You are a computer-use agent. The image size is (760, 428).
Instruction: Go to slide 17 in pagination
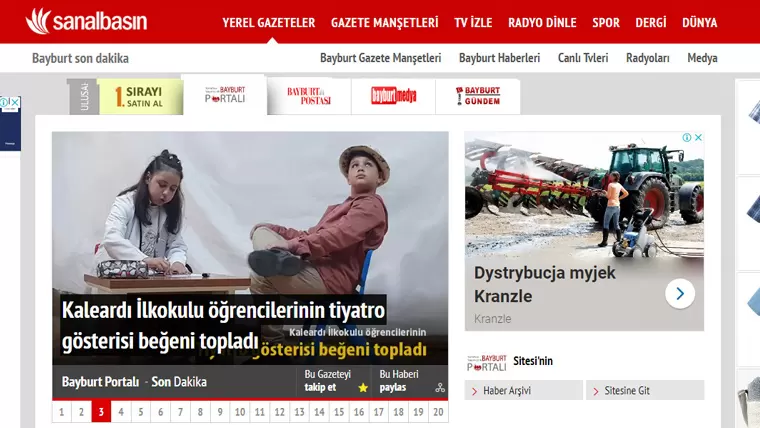[379, 412]
